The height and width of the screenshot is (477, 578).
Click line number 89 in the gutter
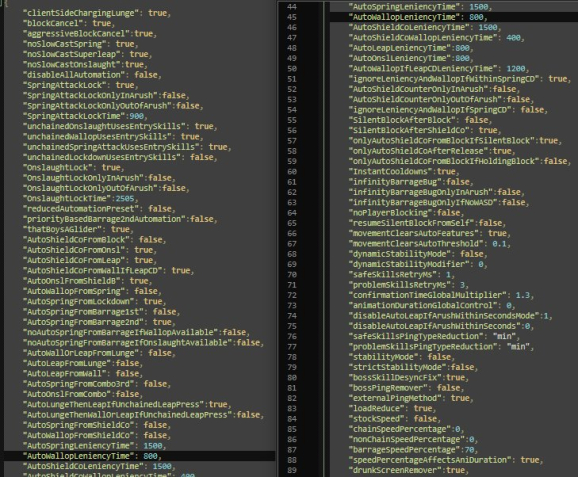point(292,470)
